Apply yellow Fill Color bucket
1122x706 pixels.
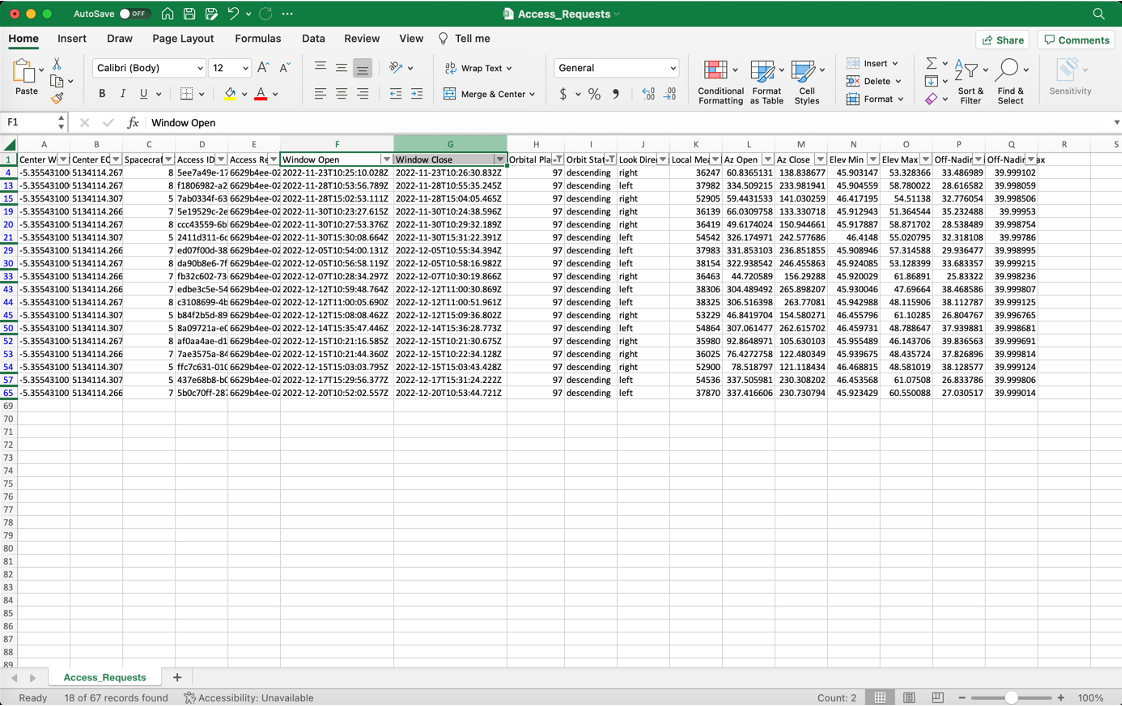tap(230, 94)
